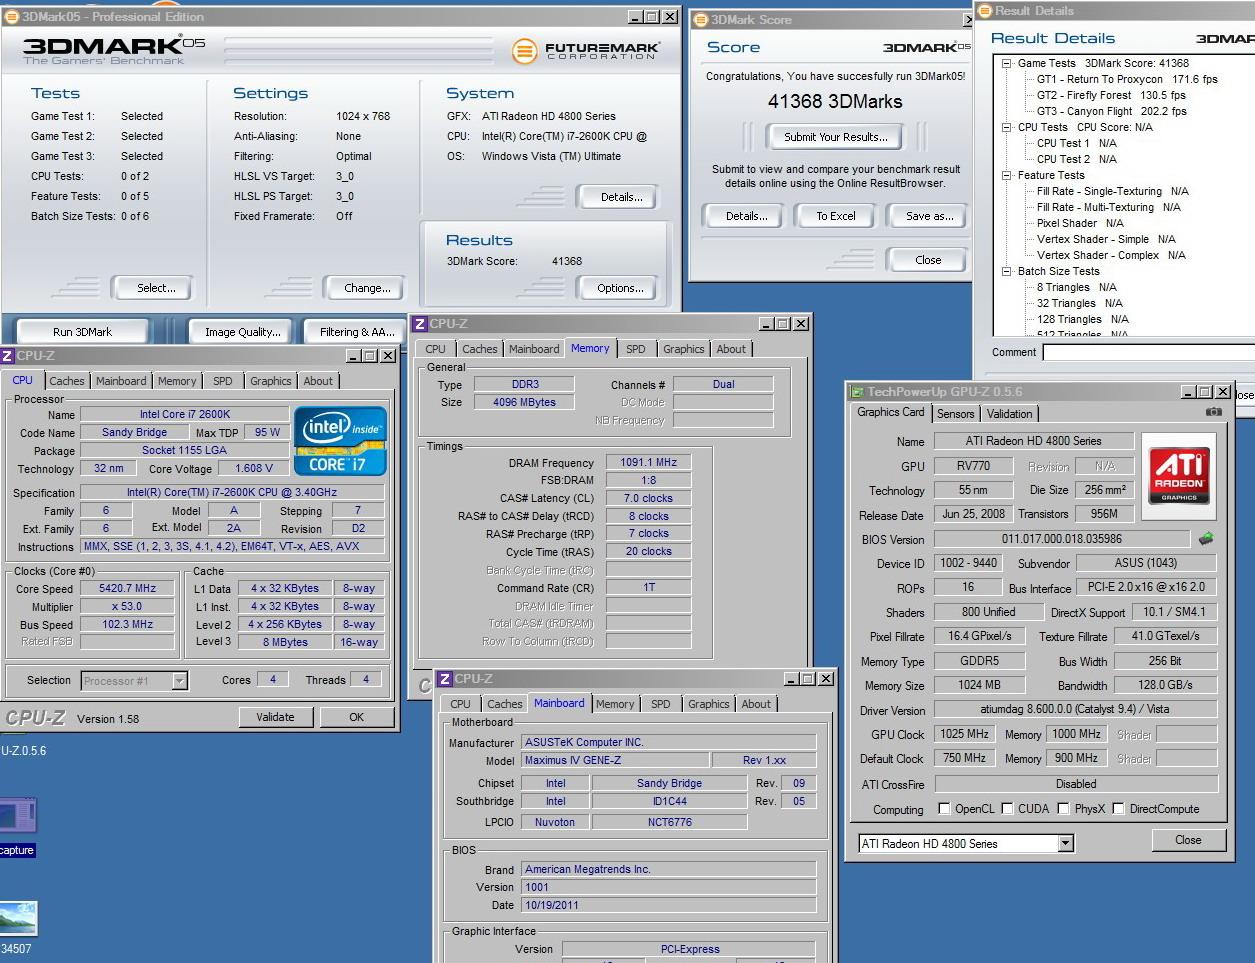This screenshot has height=963, width=1255.
Task: Click Details button in 3DMark Score window
Action: tap(746, 216)
